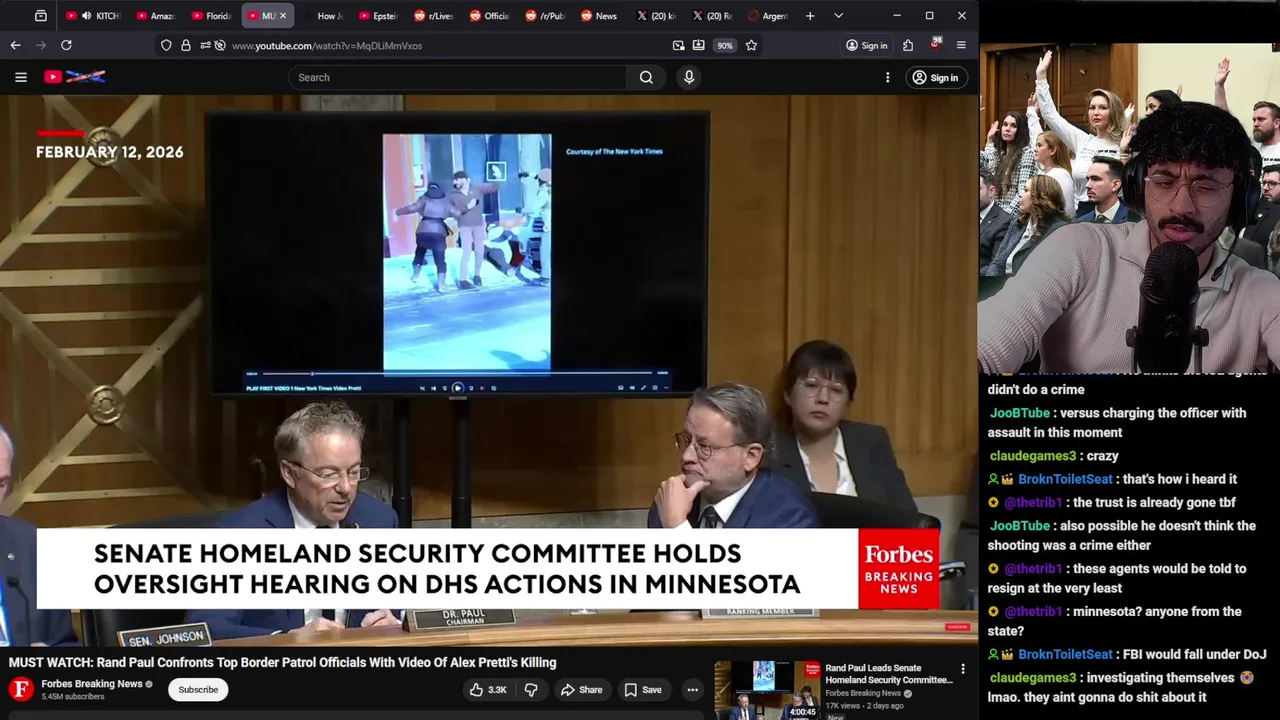
Task: Switch to the KITCH YouTube tab
Action: (x=93, y=16)
